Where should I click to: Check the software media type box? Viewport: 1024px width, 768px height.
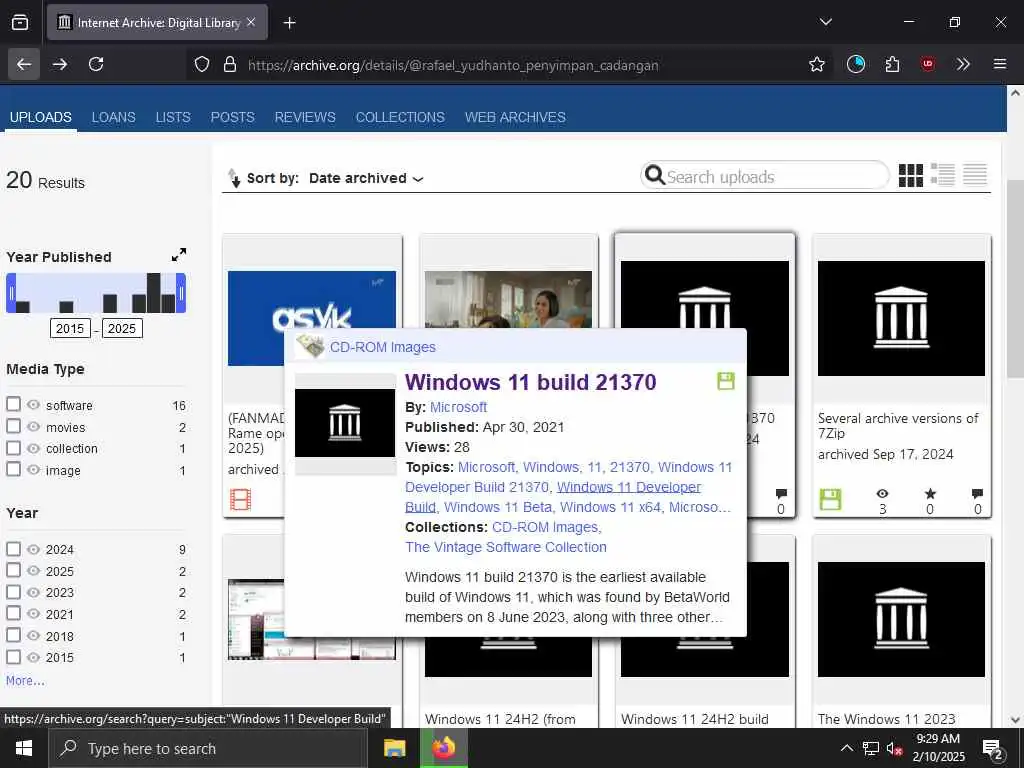tap(14, 404)
